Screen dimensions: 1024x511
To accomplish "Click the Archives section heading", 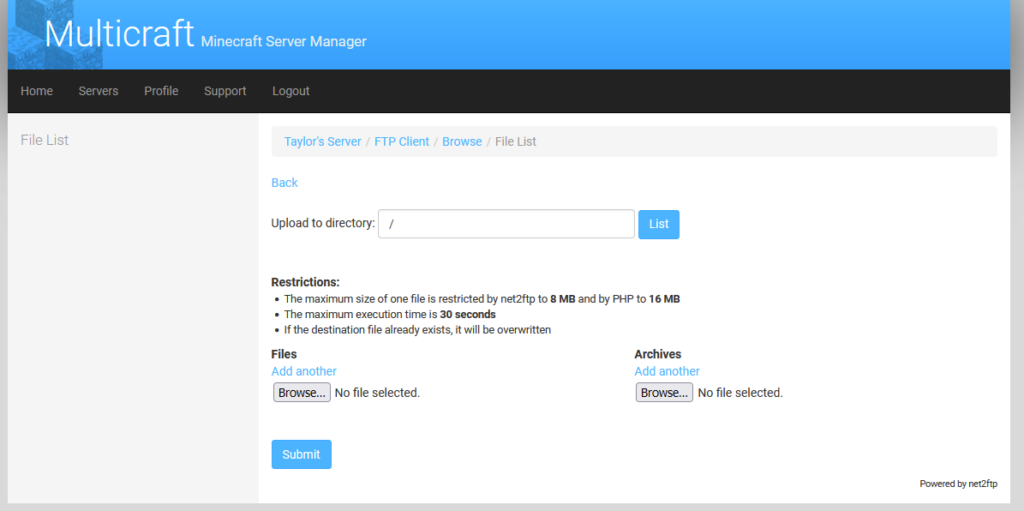I will pyautogui.click(x=658, y=354).
